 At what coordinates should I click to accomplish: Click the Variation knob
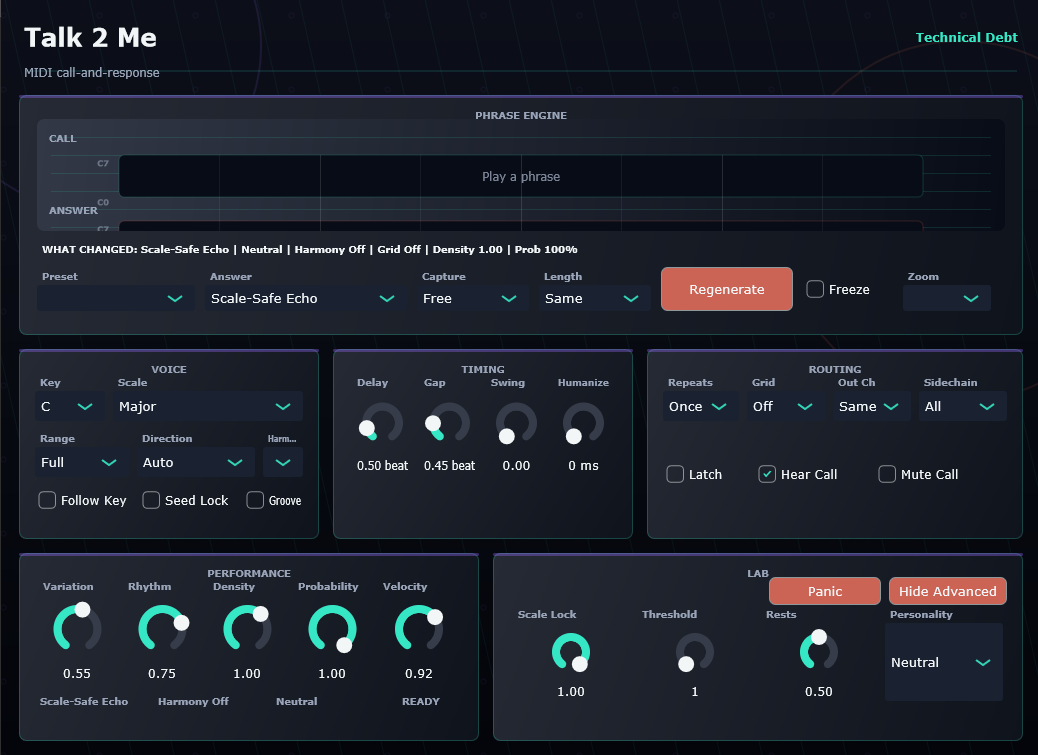click(77, 629)
